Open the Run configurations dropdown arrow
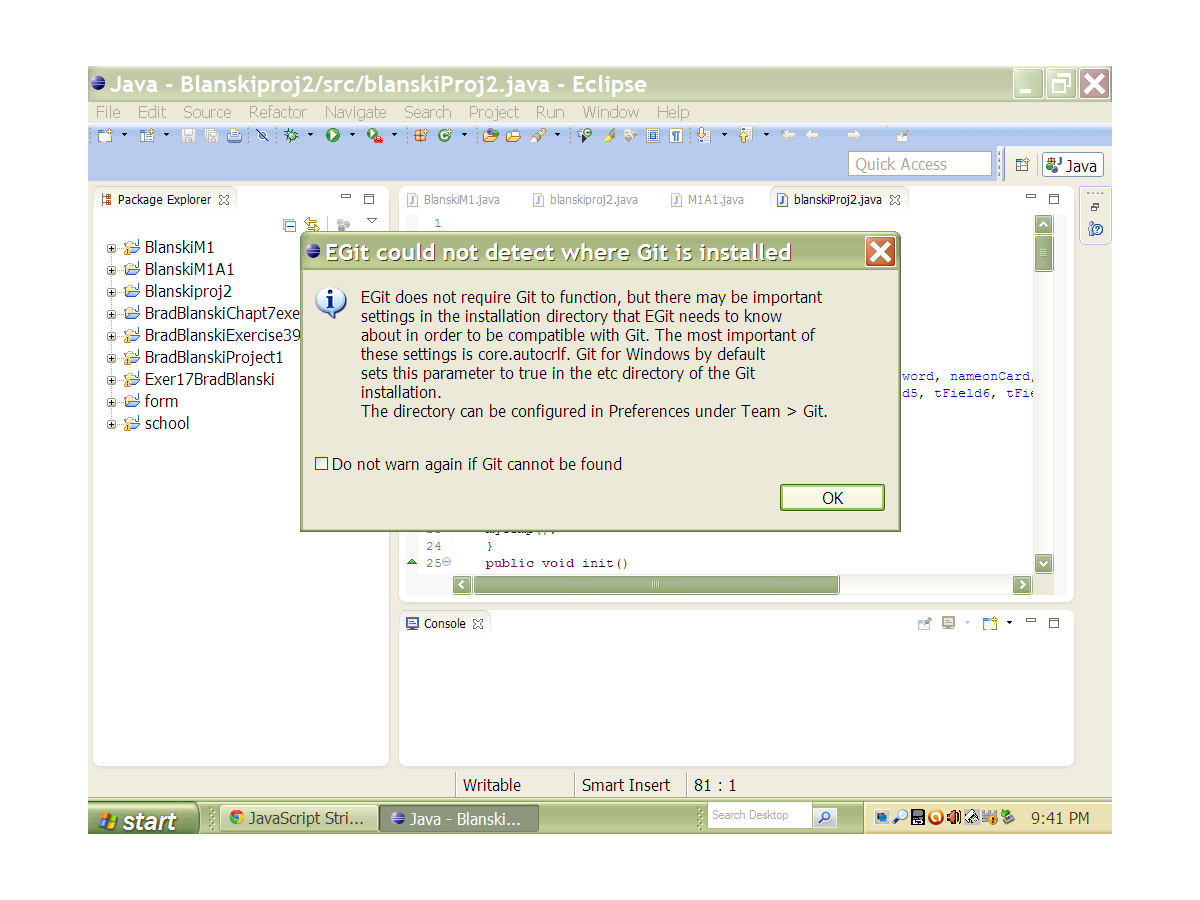1200x900 pixels. pos(351,135)
